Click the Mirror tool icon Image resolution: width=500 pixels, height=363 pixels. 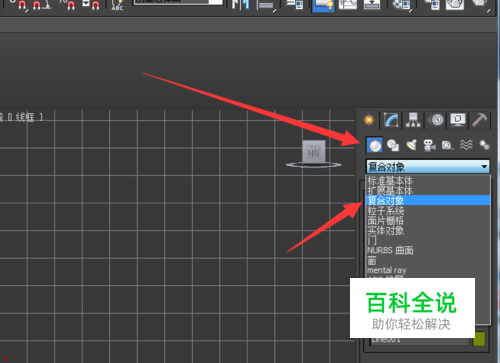tap(241, 5)
